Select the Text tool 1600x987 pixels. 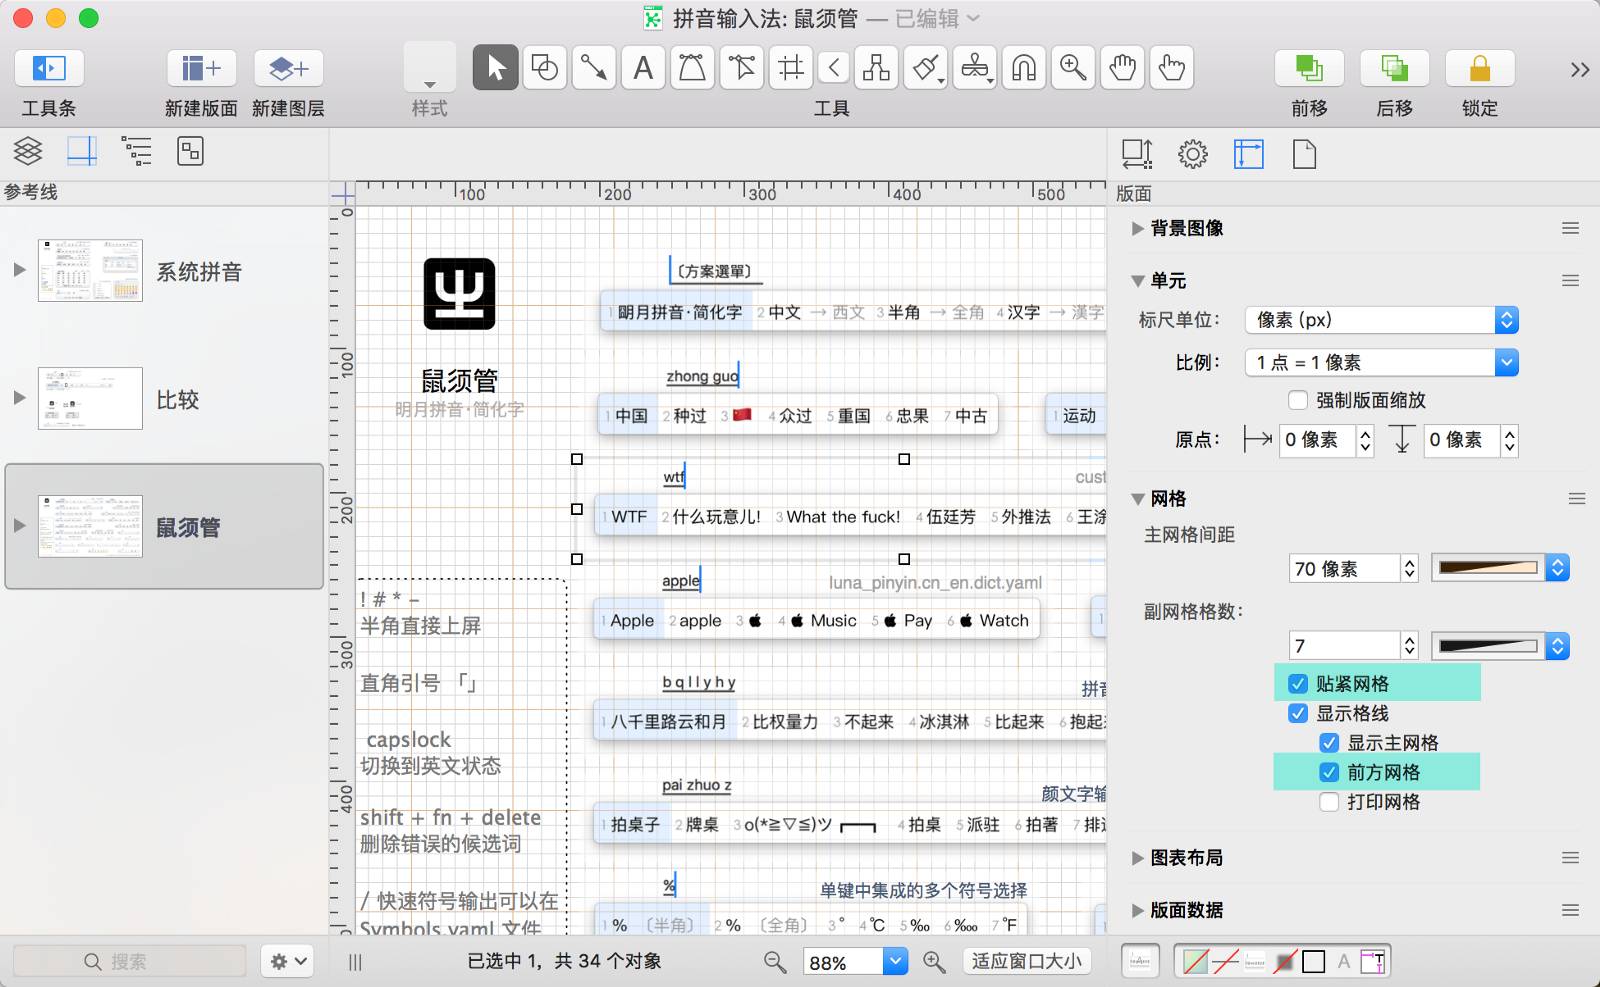(643, 68)
